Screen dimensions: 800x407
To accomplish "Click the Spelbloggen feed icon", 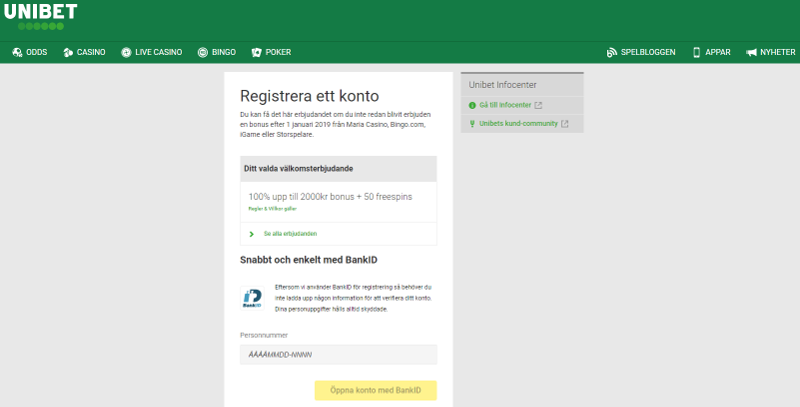I will pyautogui.click(x=611, y=52).
